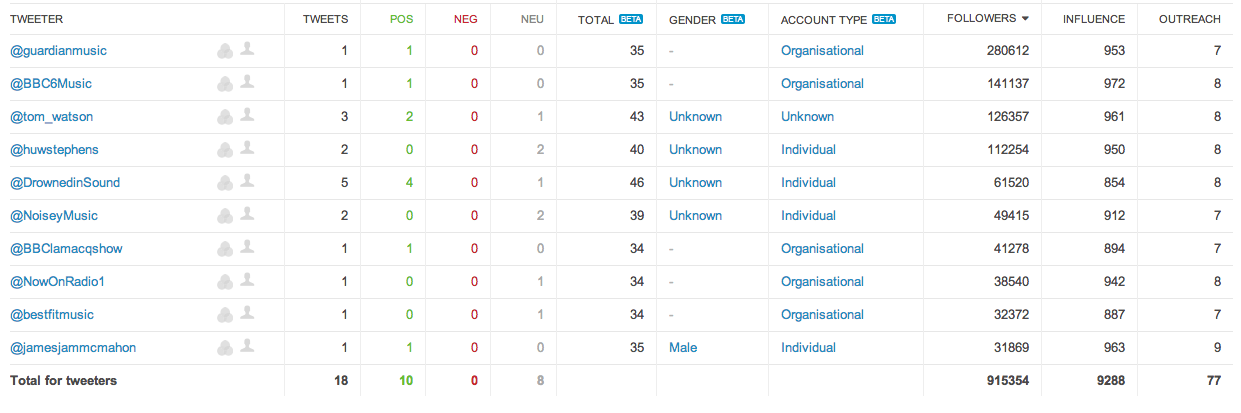Open the @BBClamacqshow tweeter profile link
The width and height of the screenshot is (1241, 413).
66,248
